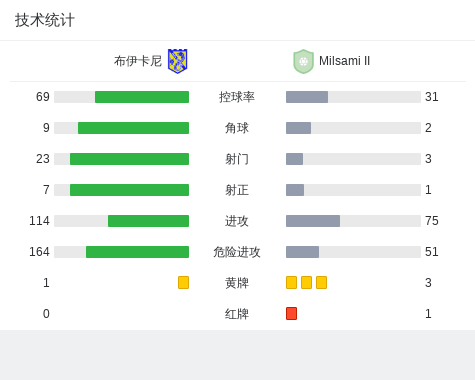Viewport: 475px width, 380px height.
Task: Click the green 控球率 possession bar
Action: pyautogui.click(x=142, y=97)
